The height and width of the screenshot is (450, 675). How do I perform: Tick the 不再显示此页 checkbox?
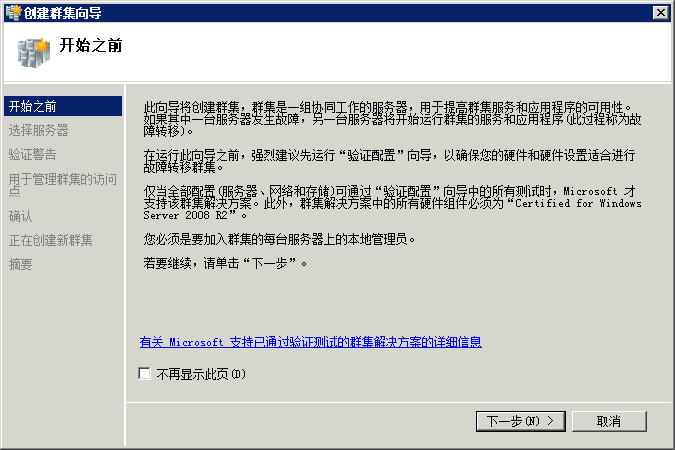pyautogui.click(x=145, y=373)
